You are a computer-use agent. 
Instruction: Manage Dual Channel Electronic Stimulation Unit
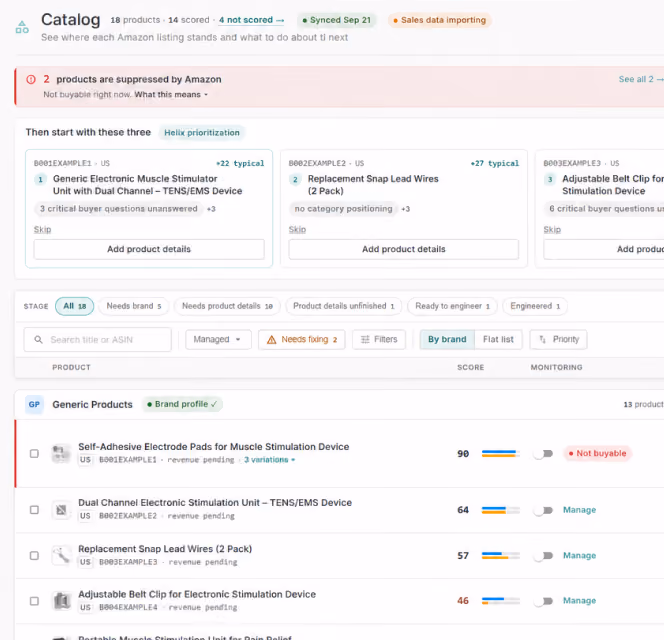tap(579, 510)
